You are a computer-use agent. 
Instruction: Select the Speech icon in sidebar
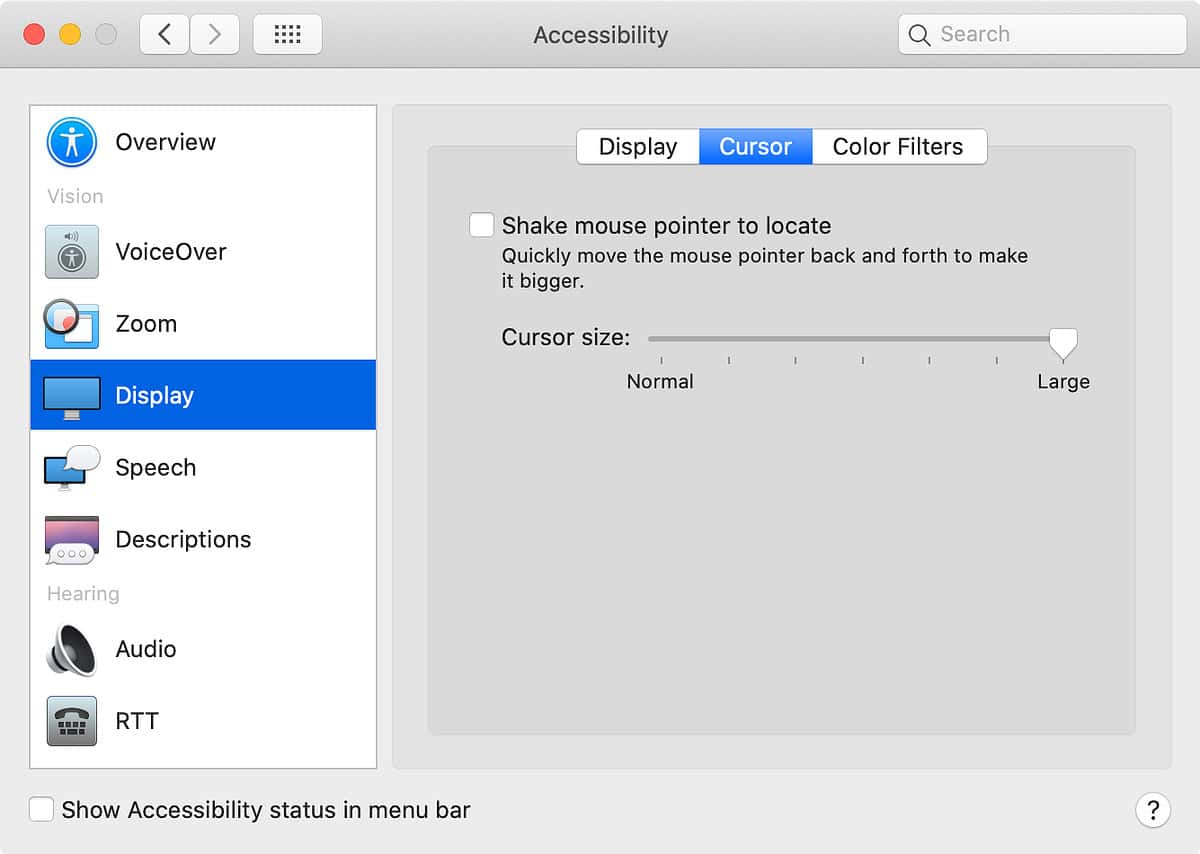[x=71, y=468]
